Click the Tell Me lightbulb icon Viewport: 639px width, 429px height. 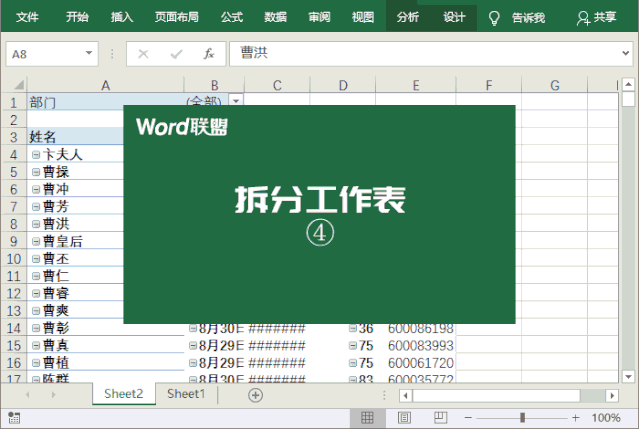point(493,17)
